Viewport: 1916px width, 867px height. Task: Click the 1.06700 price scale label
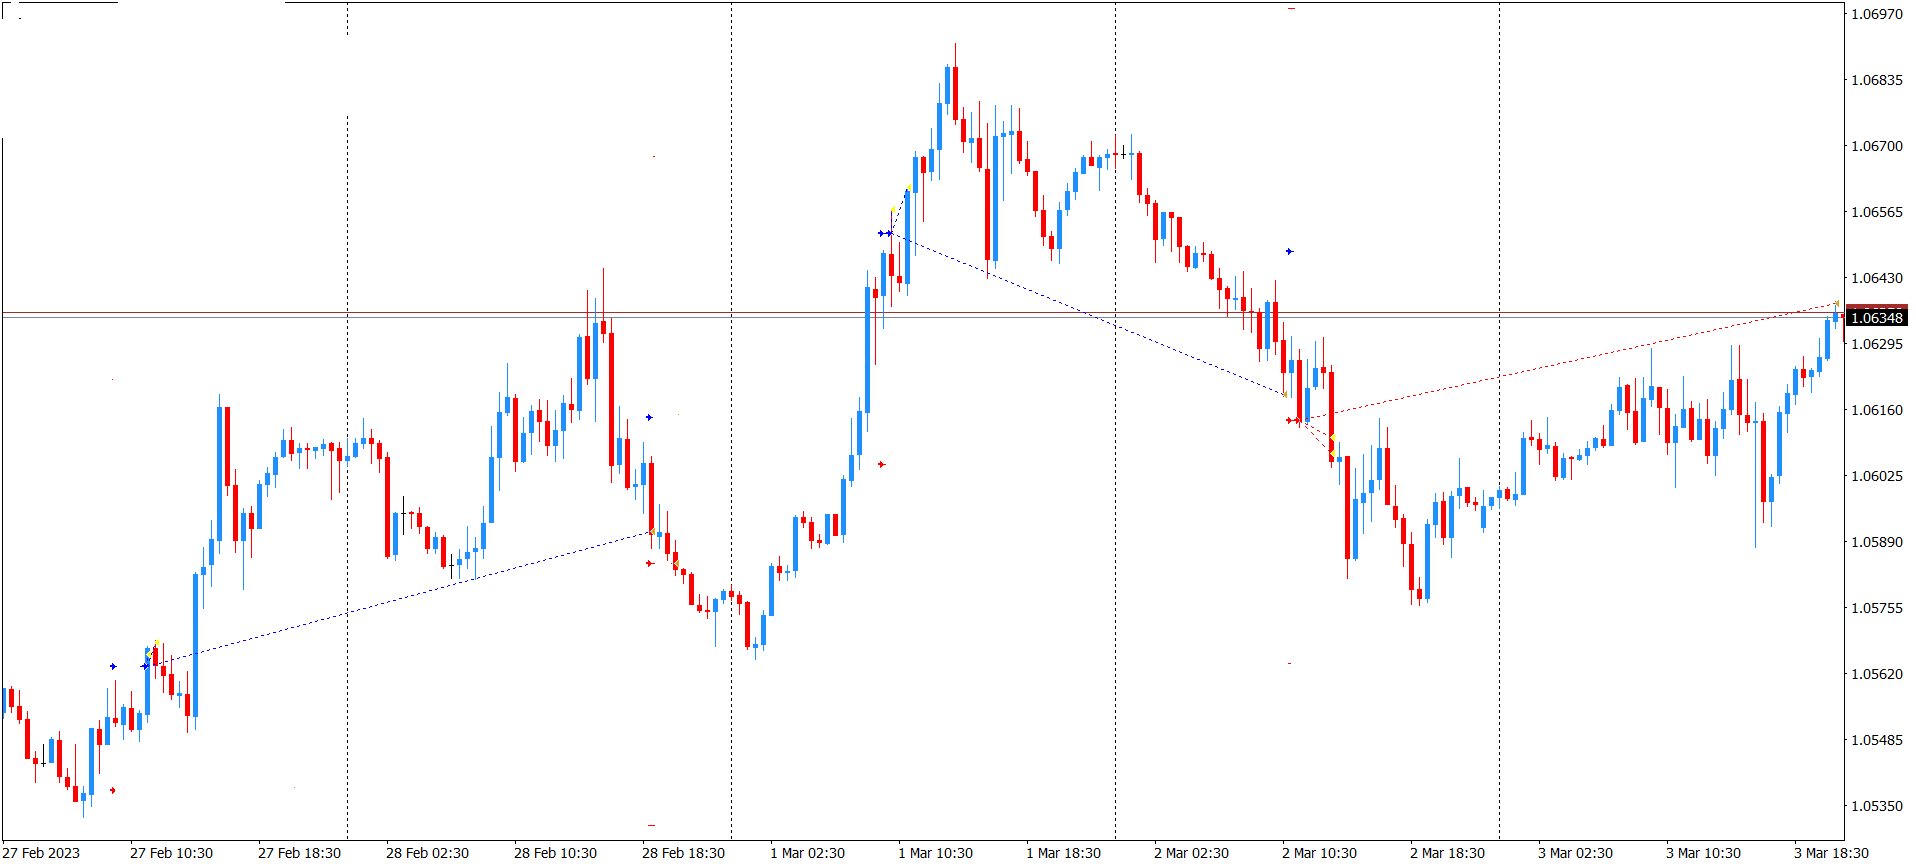(x=1877, y=146)
